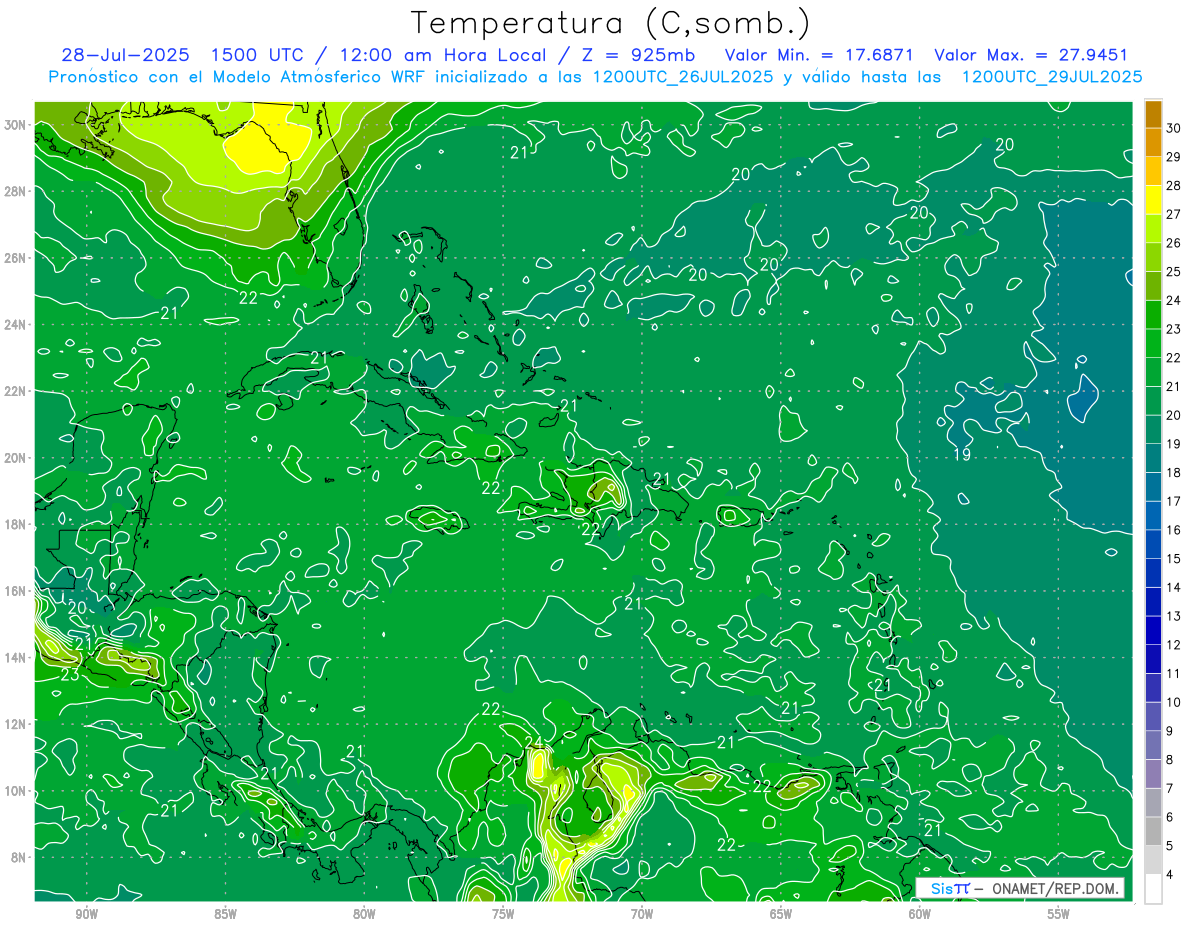Click the "16N" latitude label
This screenshot has height=927, width=1200.
(16, 591)
